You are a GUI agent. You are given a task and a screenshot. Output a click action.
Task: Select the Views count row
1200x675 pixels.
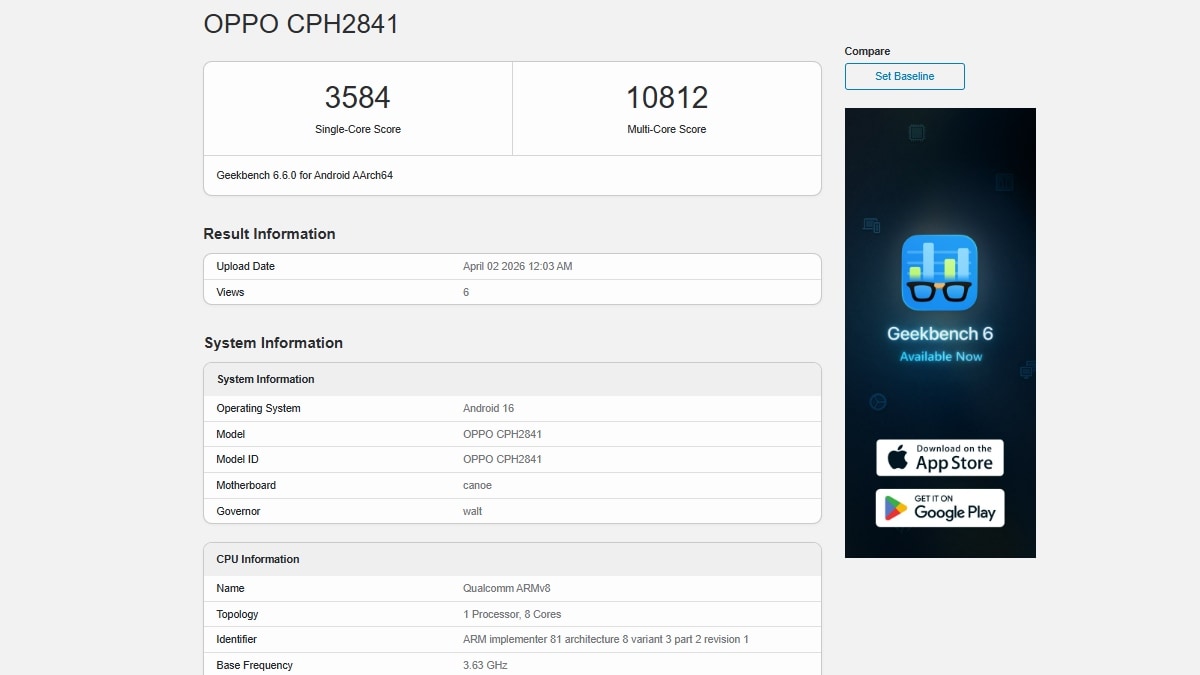click(512, 292)
